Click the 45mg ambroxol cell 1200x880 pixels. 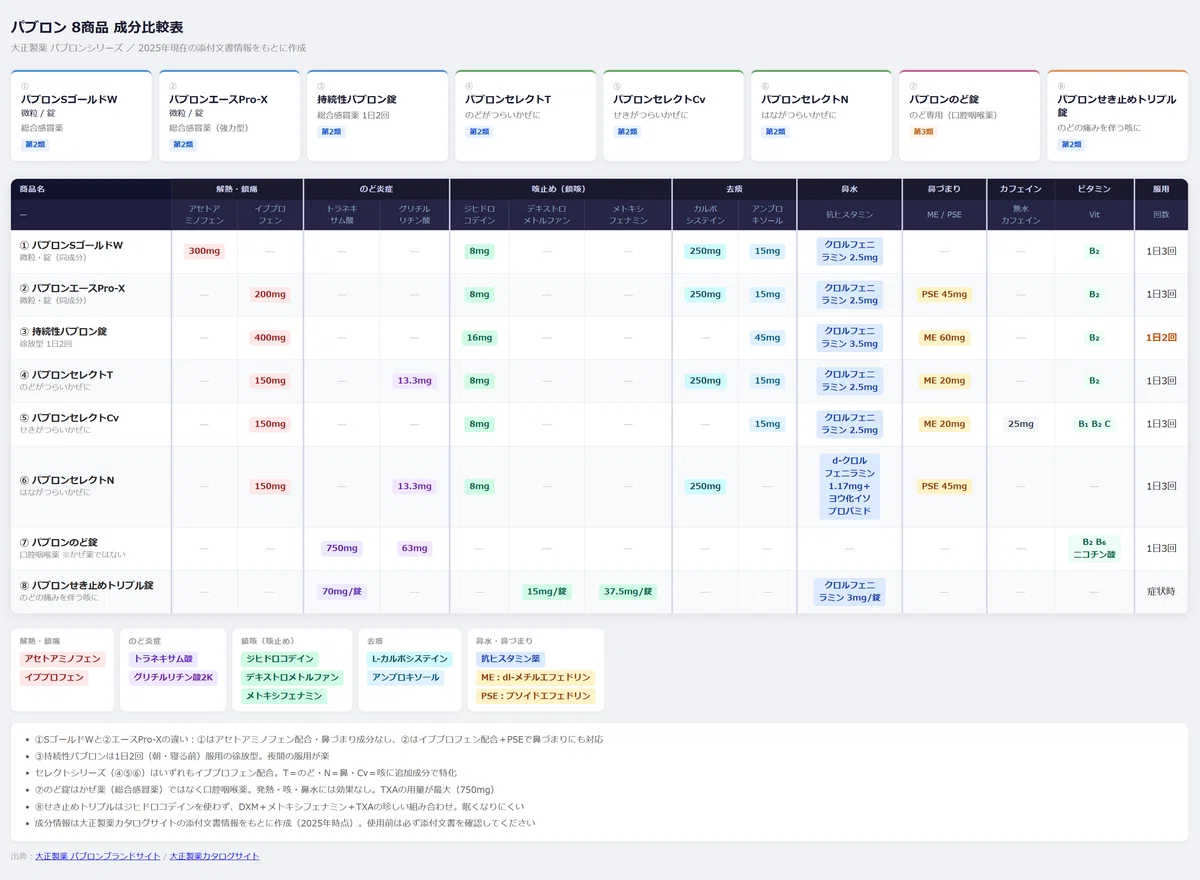767,337
